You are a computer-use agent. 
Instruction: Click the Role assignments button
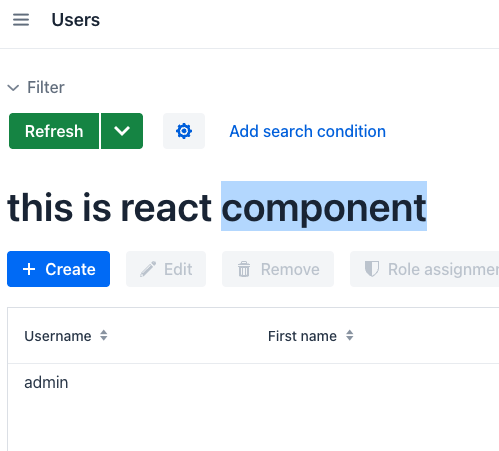click(424, 269)
